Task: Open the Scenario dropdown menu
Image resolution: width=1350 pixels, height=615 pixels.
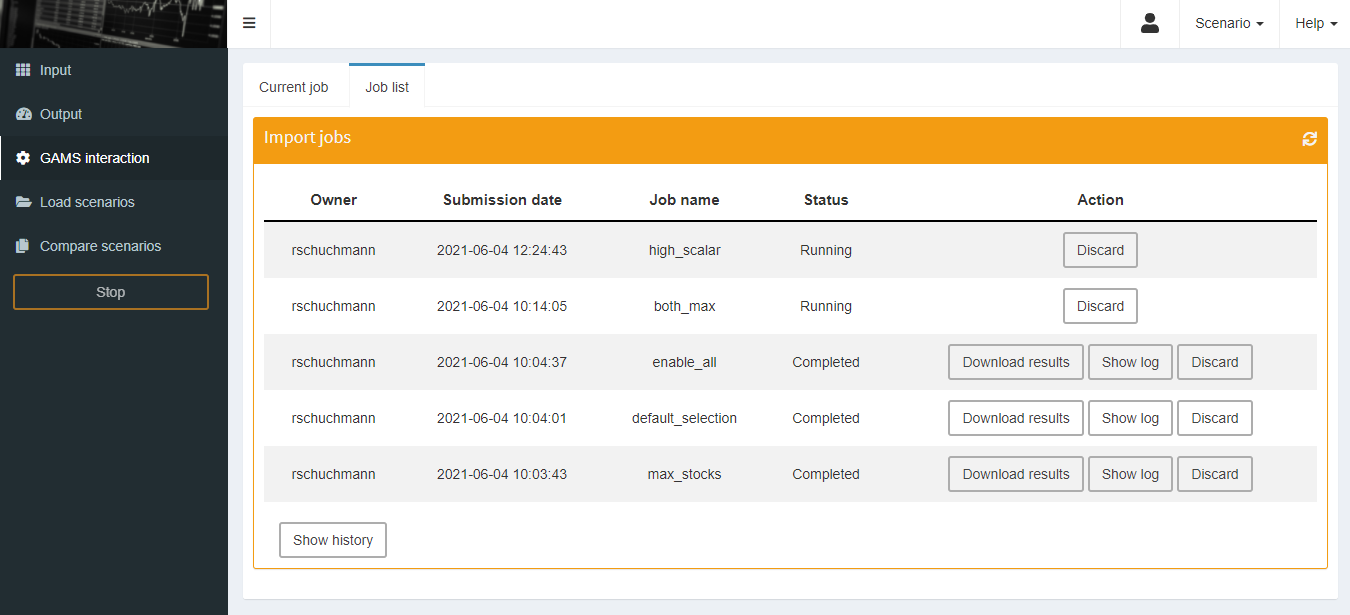Action: coord(1228,23)
